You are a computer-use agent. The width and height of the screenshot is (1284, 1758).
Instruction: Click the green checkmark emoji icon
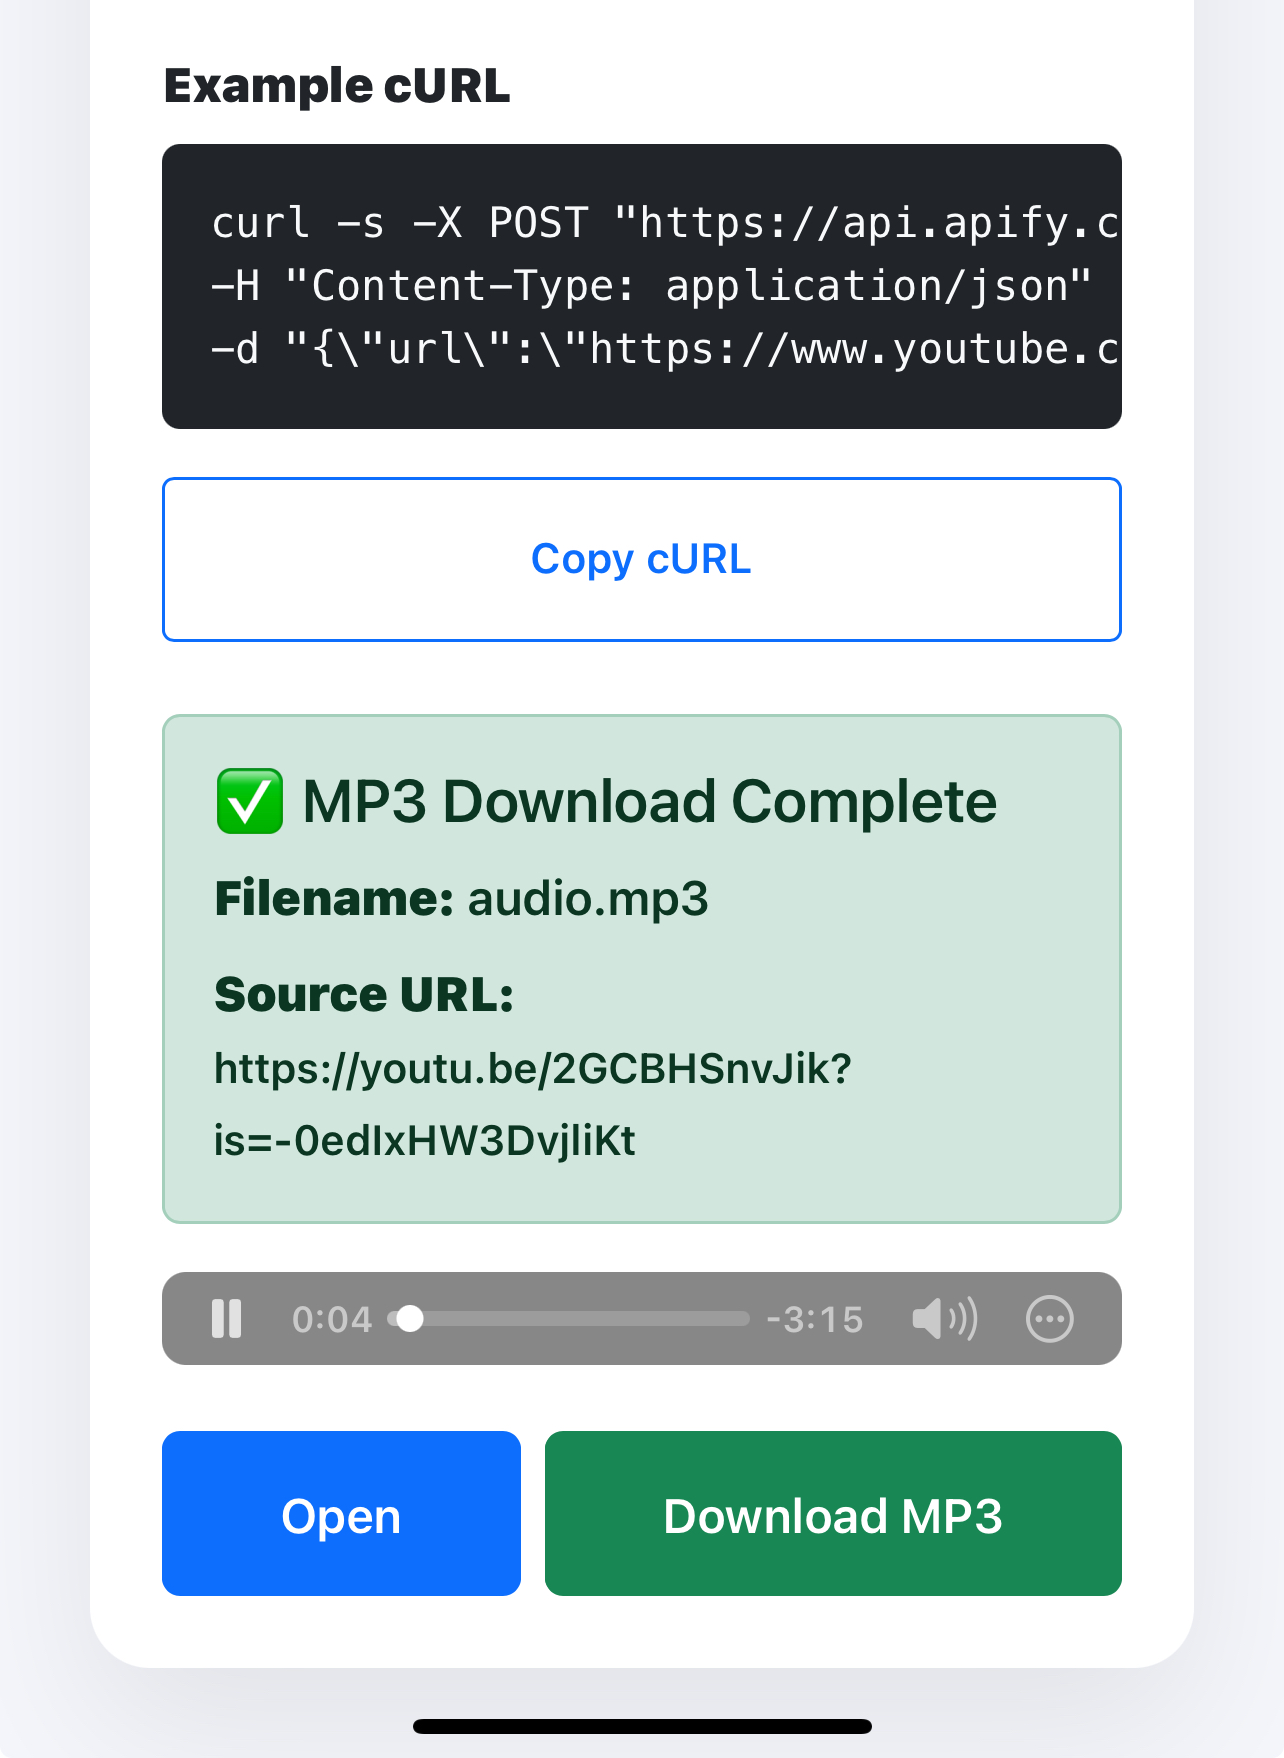click(x=250, y=802)
